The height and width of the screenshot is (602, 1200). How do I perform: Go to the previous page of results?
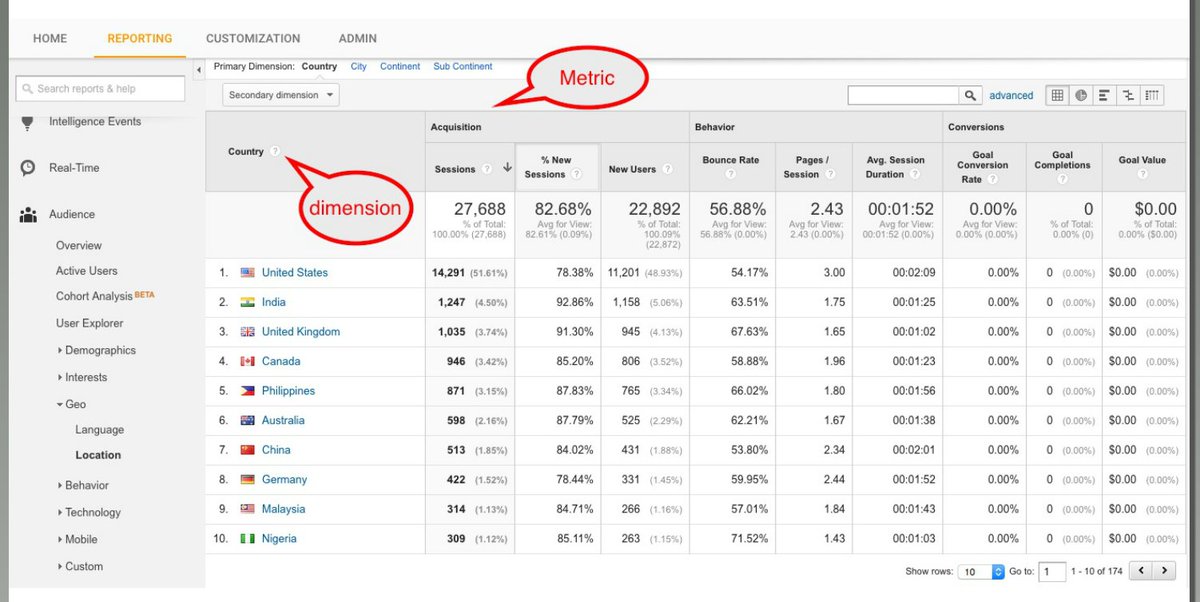1141,571
